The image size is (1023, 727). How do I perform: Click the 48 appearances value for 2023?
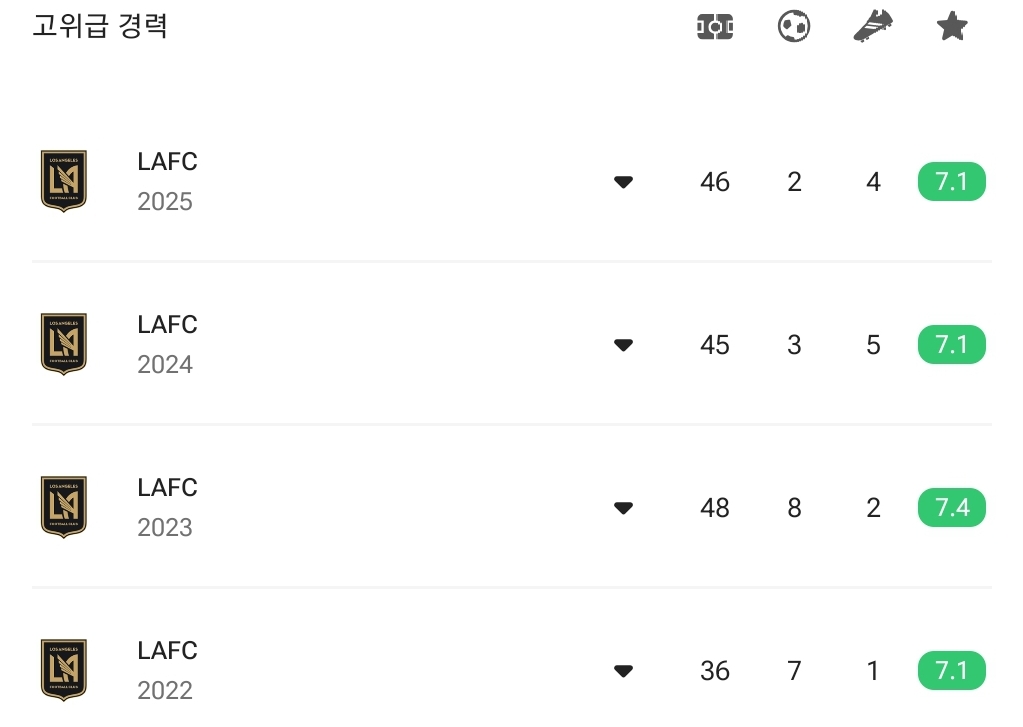(x=715, y=508)
